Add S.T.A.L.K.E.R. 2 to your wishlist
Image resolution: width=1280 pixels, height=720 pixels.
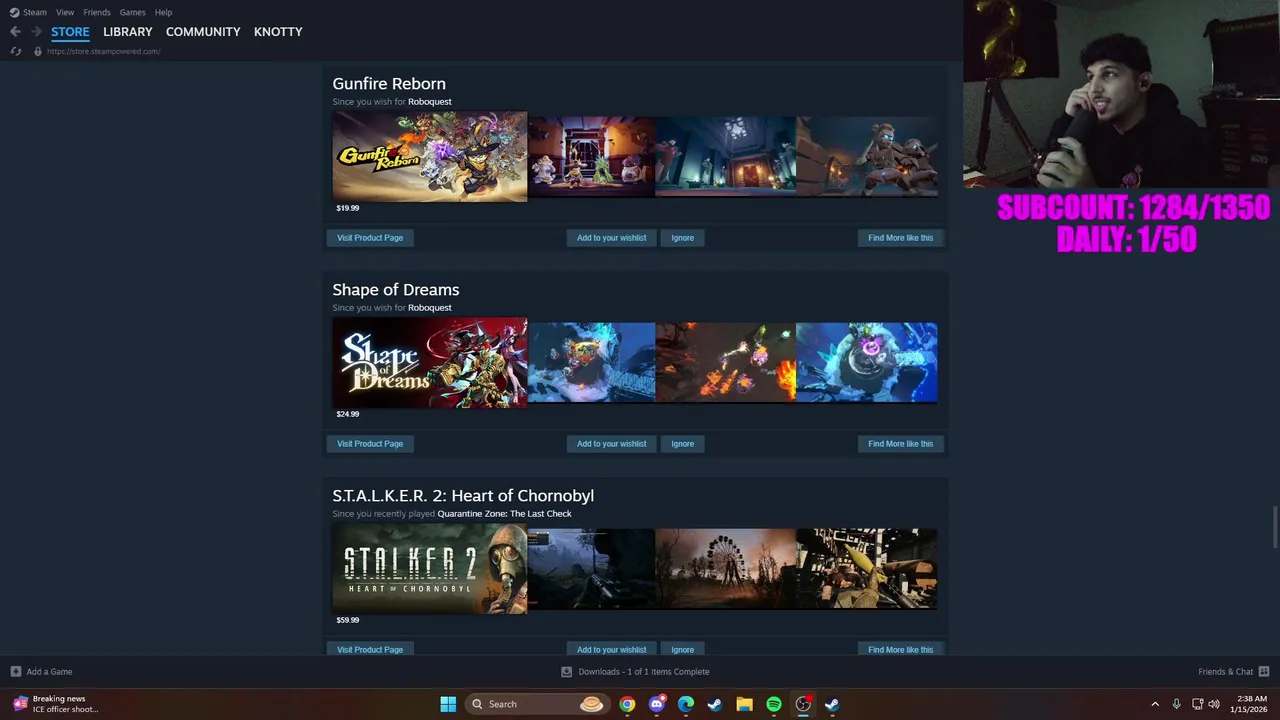[x=612, y=649]
